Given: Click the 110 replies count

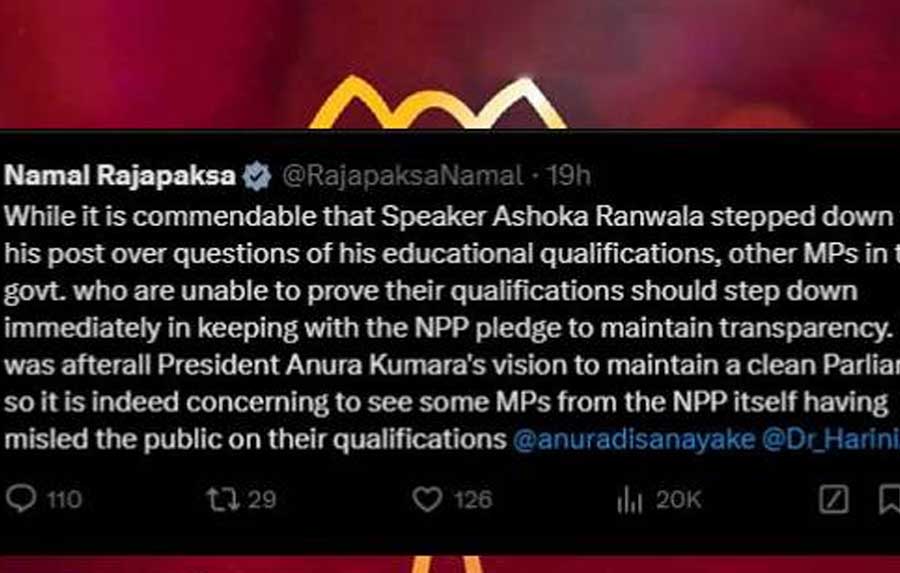Looking at the screenshot, I should 64,500.
